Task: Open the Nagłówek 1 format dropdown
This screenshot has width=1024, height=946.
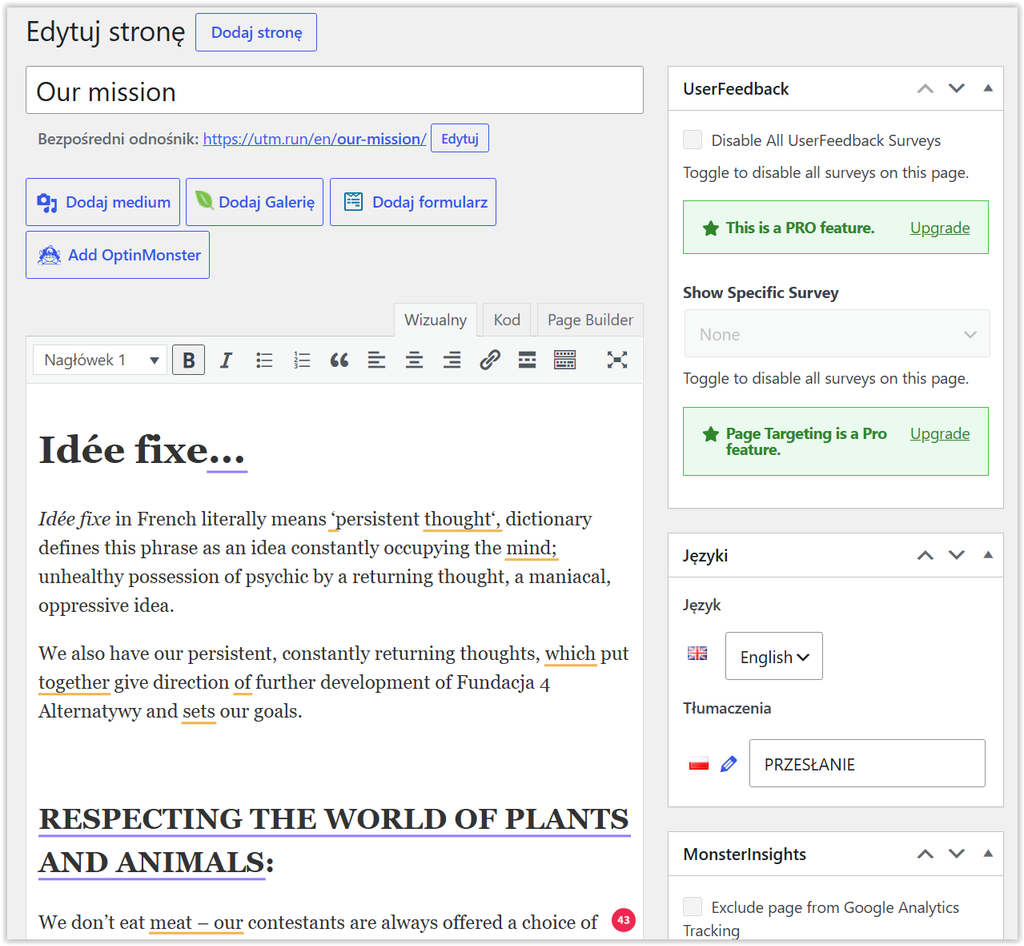Action: tap(100, 360)
